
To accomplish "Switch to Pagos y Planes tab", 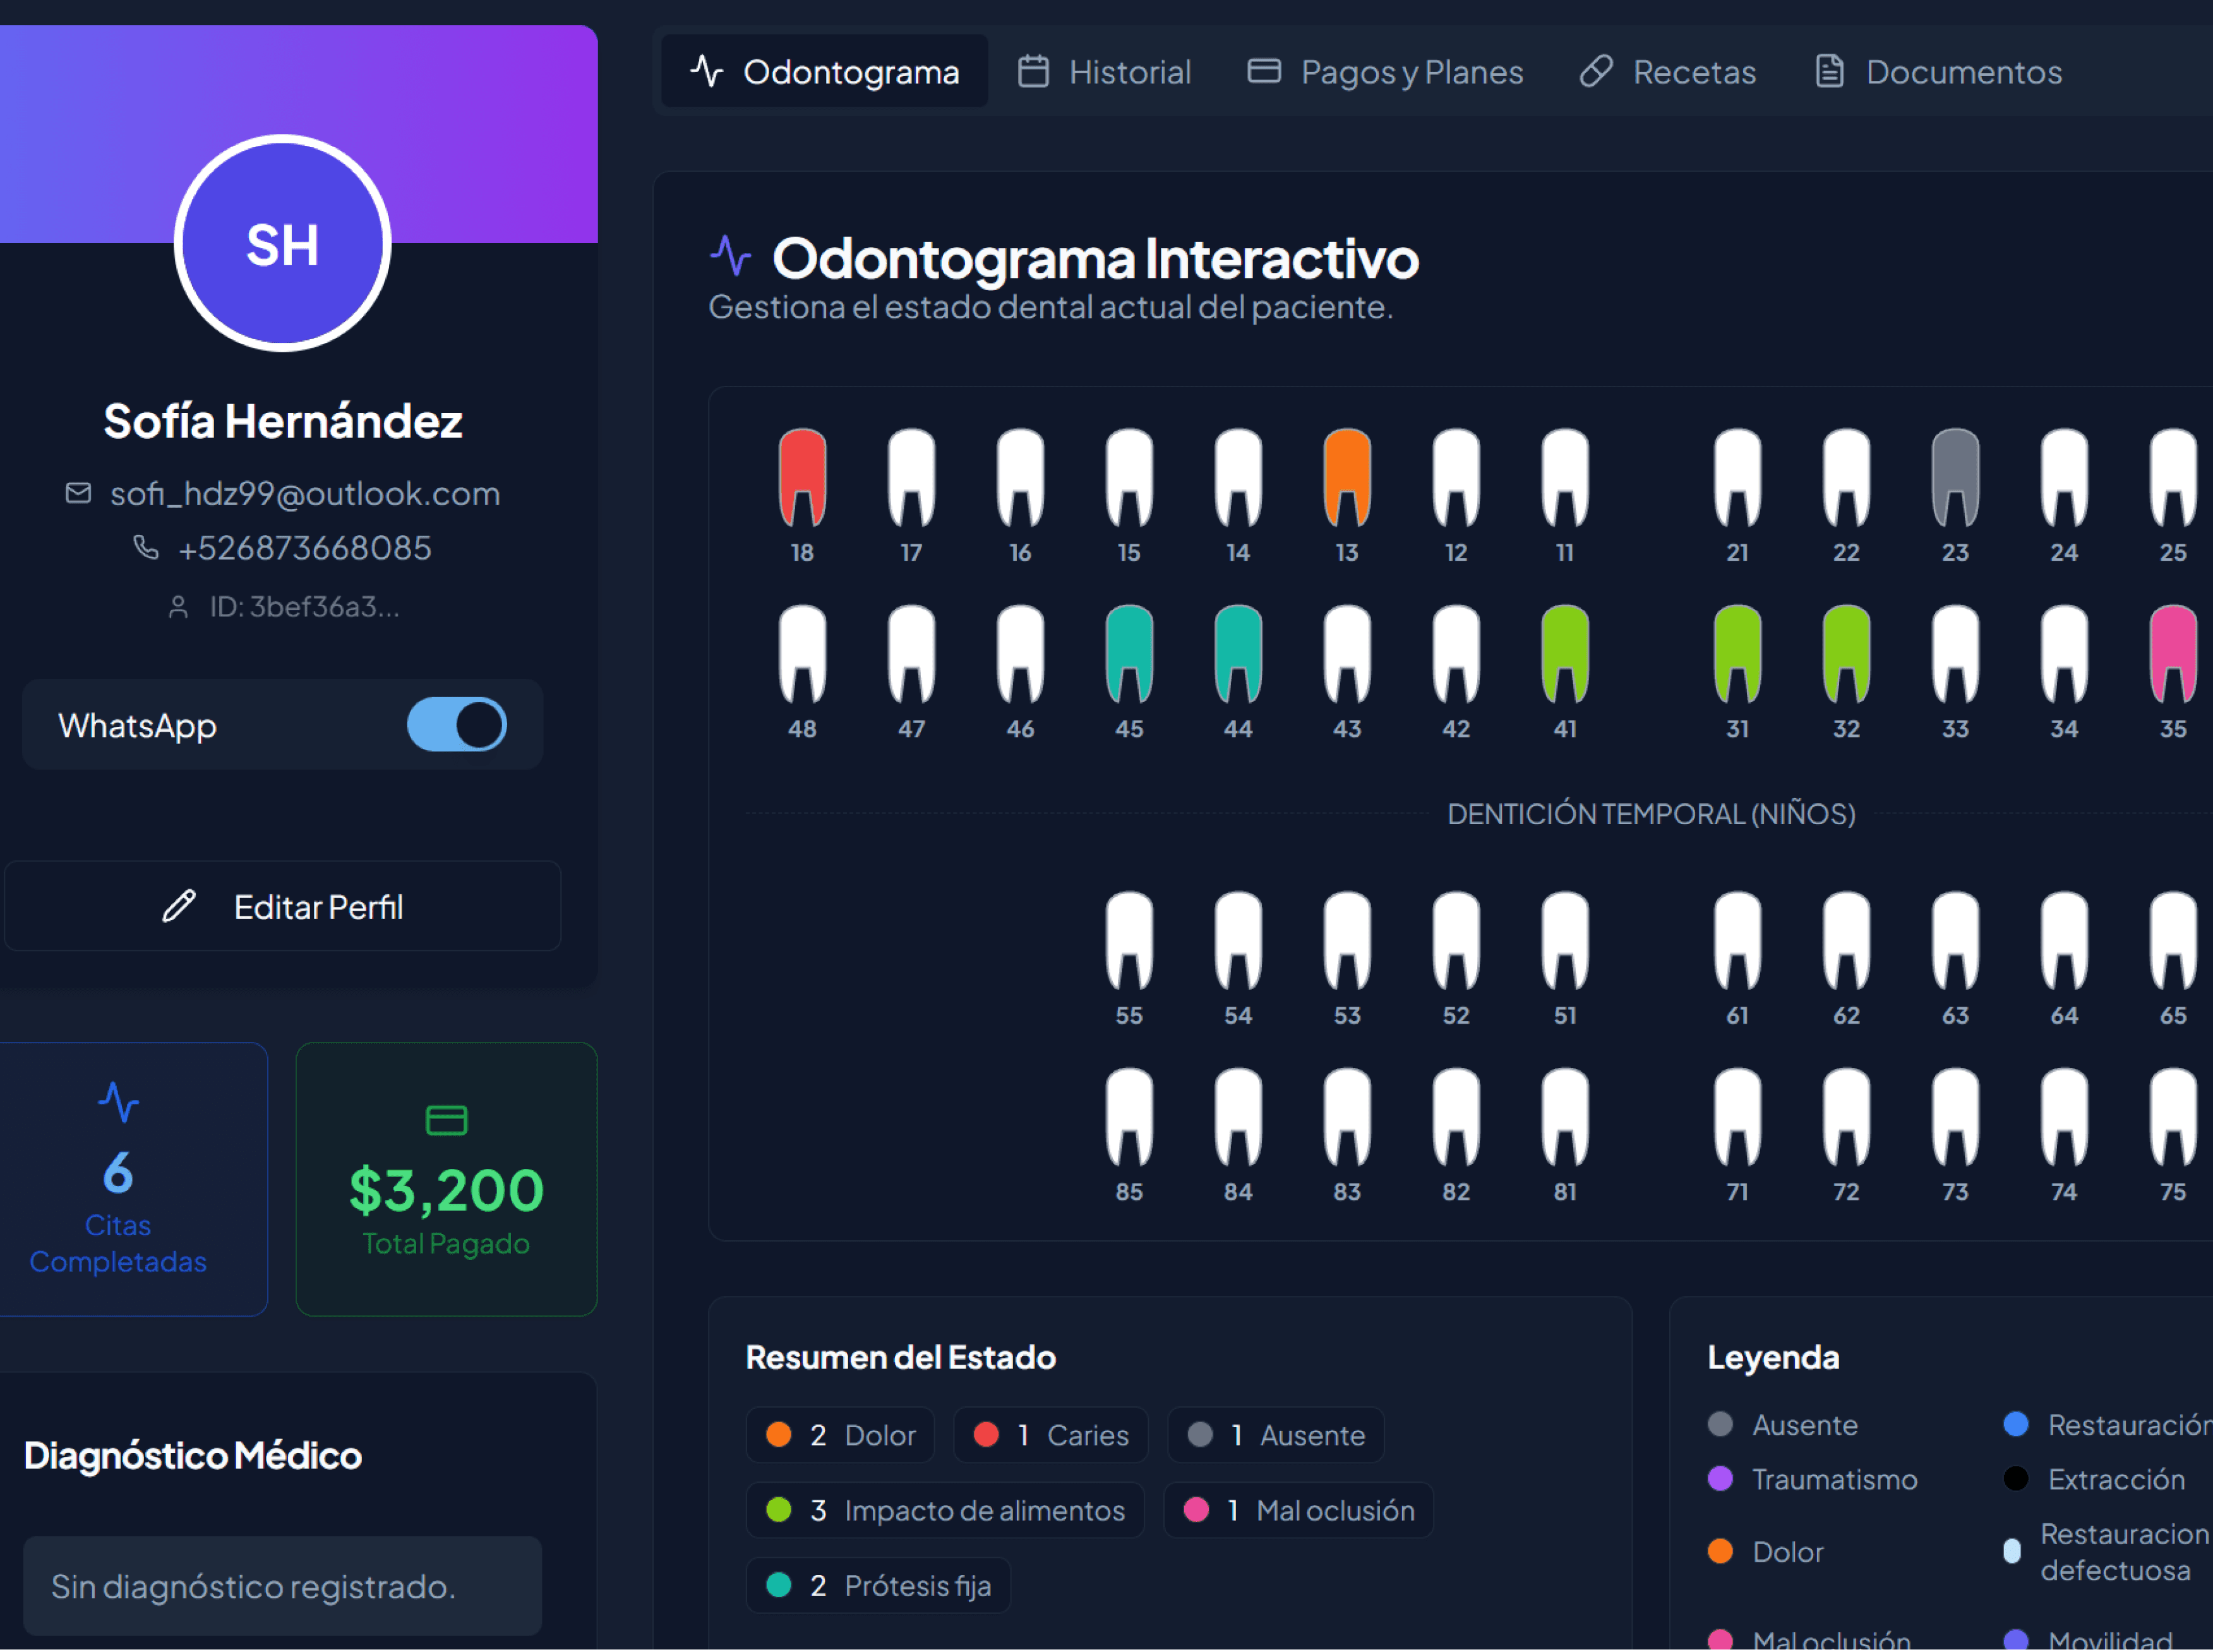I will pos(1385,72).
